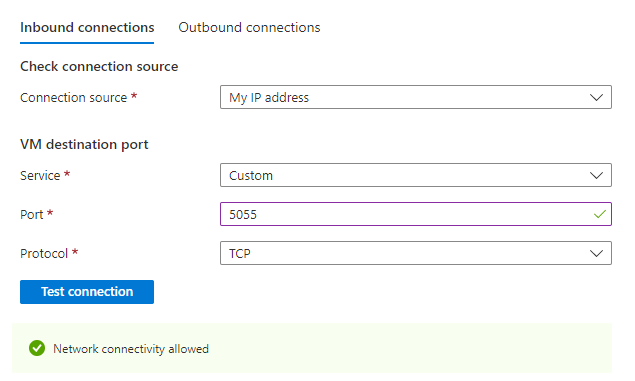This screenshot has width=635, height=381.
Task: Open the My IP address dropdown
Action: click(x=416, y=97)
